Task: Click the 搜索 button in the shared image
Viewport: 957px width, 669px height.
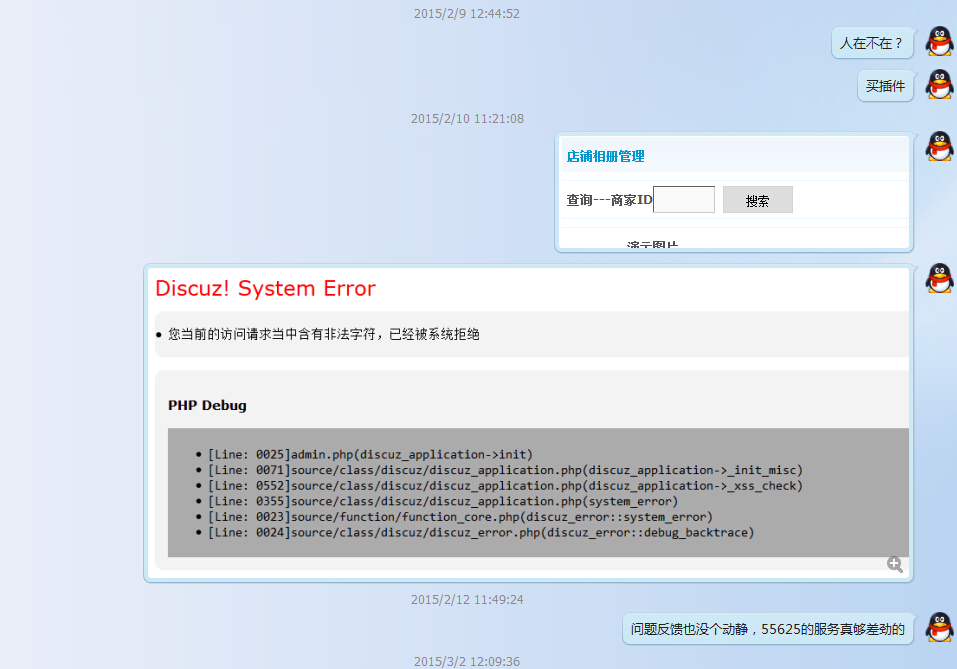Action: [757, 200]
